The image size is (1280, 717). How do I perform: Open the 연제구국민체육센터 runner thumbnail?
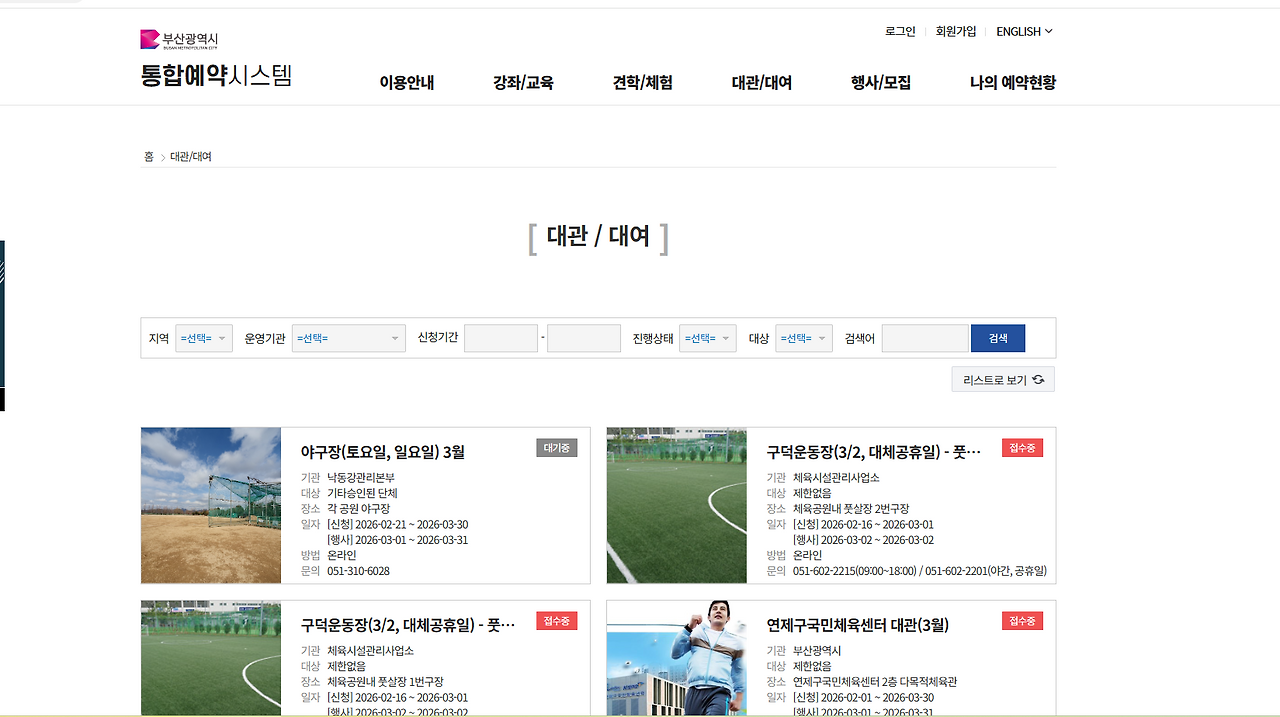pos(677,659)
